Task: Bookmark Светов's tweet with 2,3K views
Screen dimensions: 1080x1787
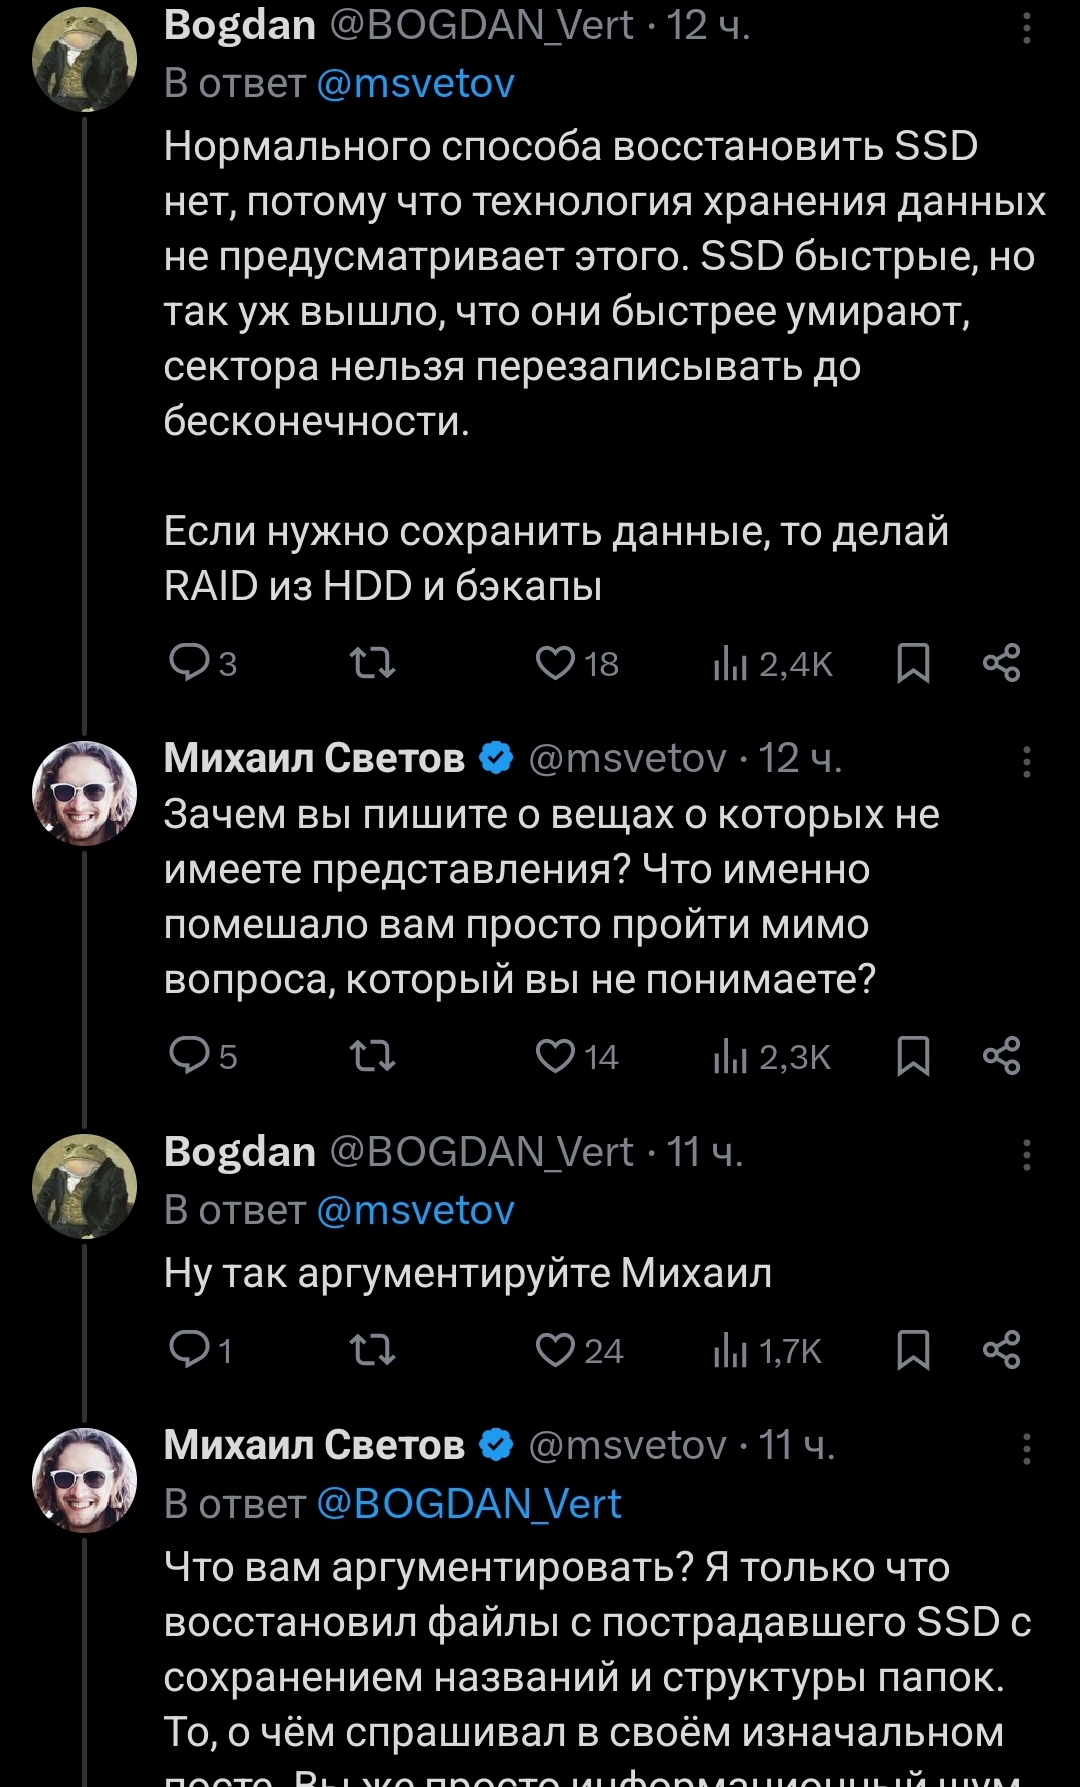Action: (913, 1055)
